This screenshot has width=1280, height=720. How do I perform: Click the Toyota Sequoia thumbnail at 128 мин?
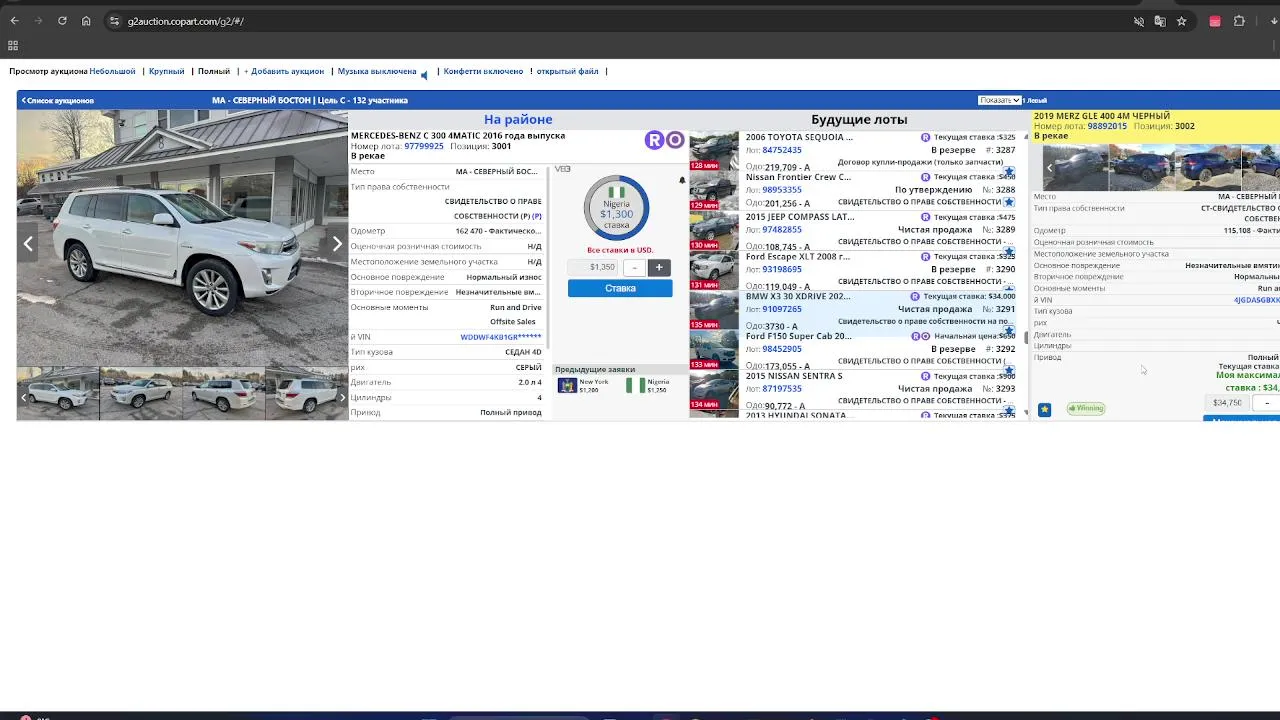(714, 151)
